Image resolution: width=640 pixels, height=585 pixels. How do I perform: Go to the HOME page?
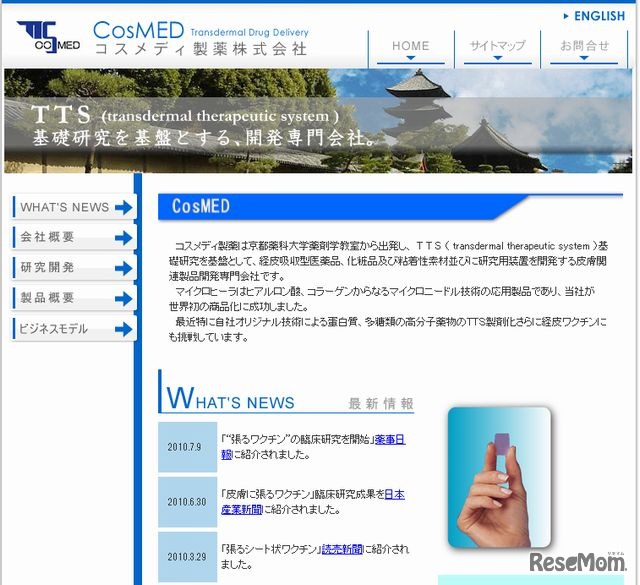tap(411, 46)
